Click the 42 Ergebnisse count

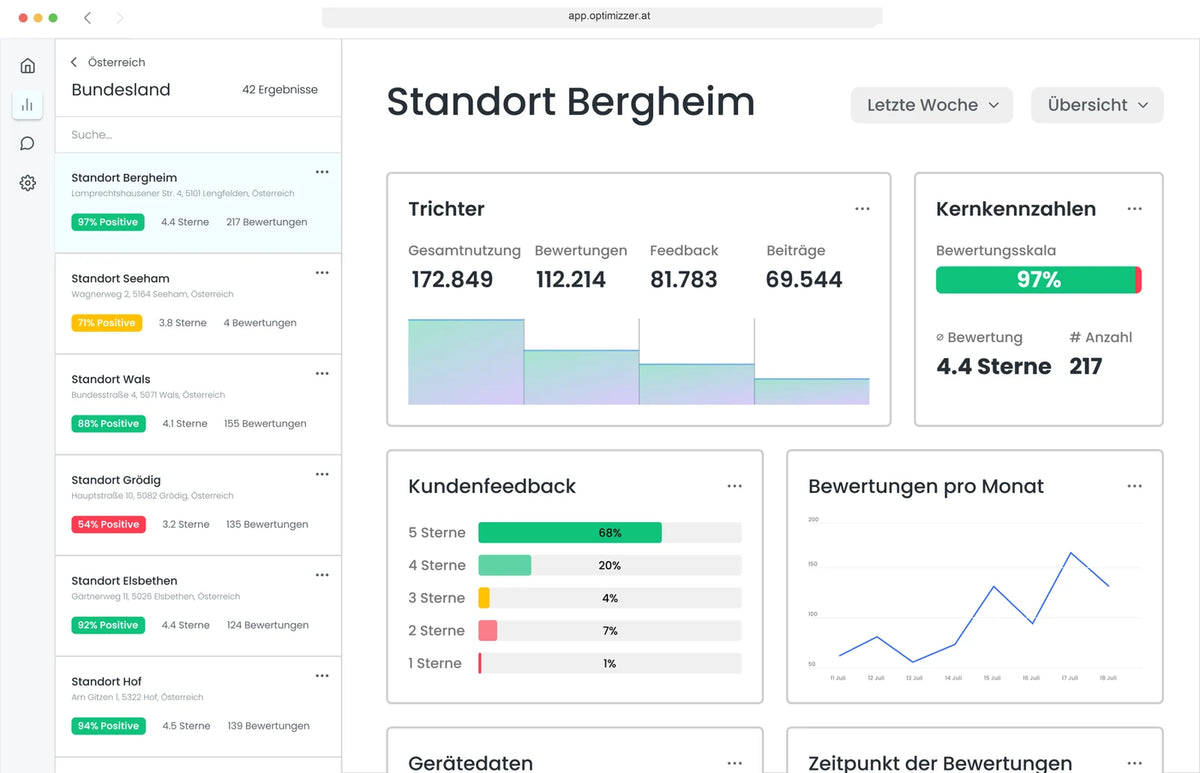(x=280, y=89)
